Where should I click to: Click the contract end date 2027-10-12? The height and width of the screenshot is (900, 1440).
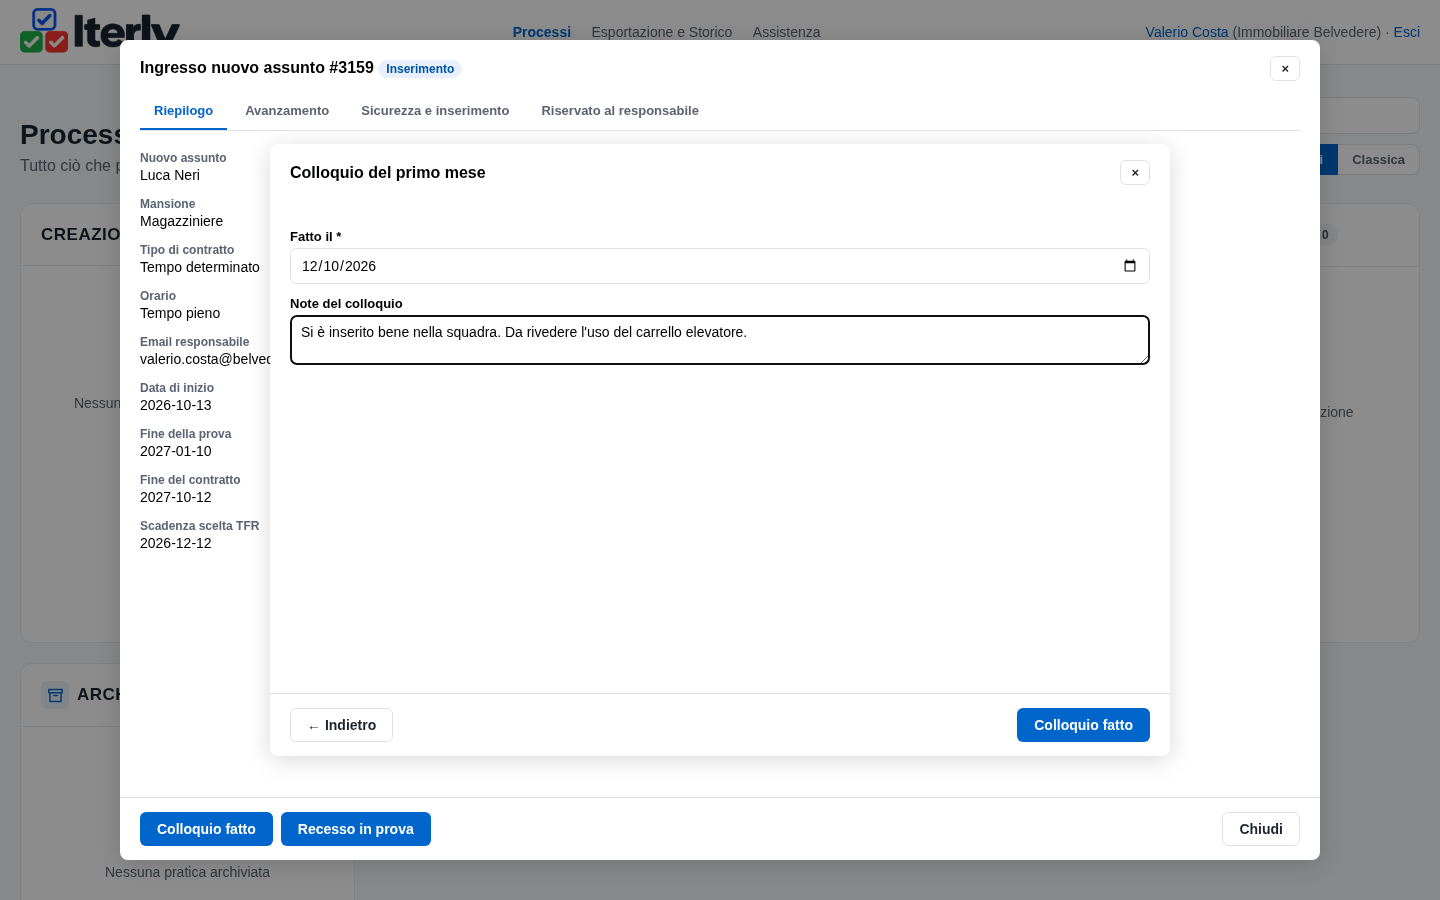[x=176, y=497]
